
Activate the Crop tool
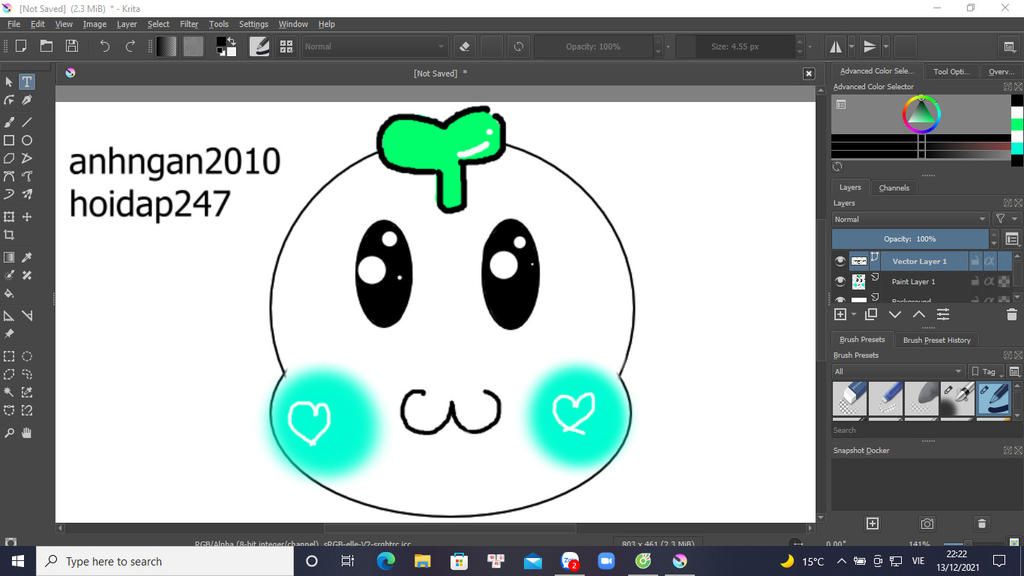tap(9, 235)
